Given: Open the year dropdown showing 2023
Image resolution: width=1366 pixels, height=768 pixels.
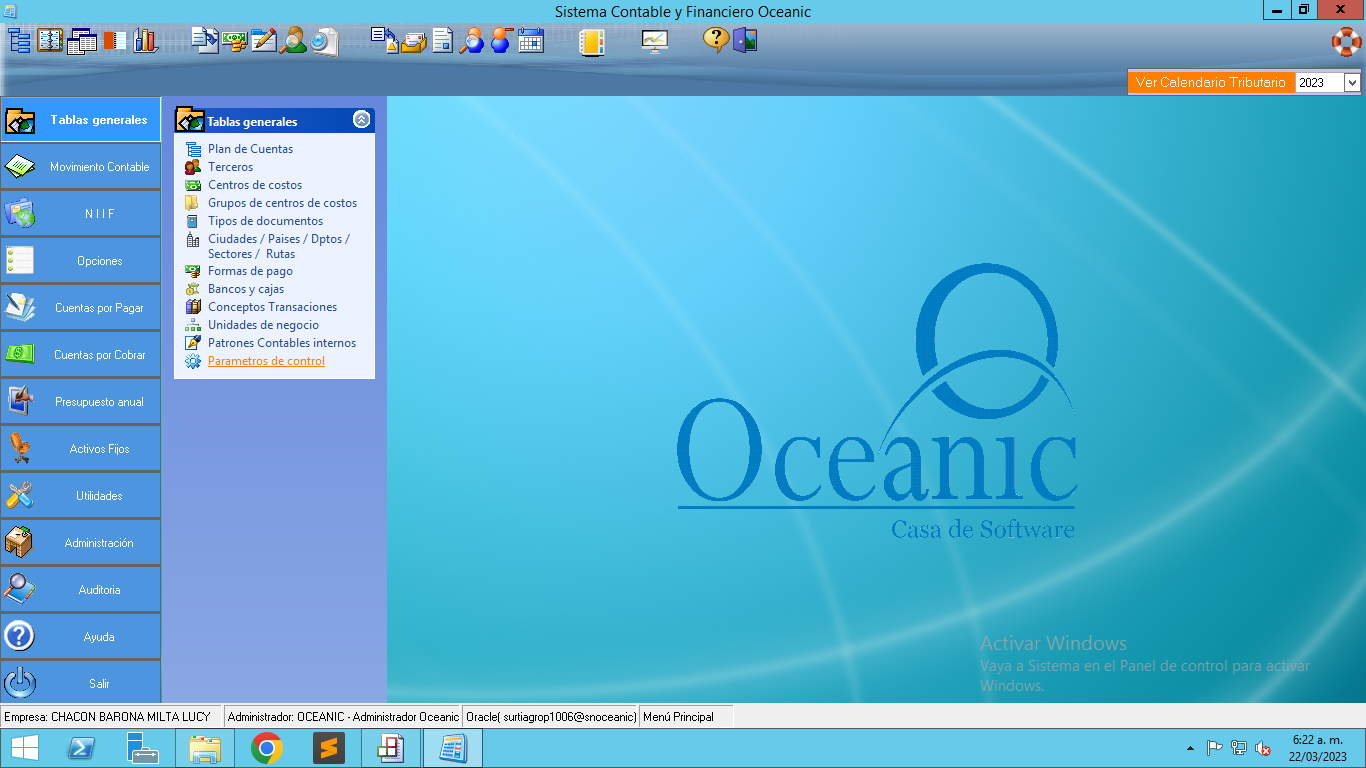Looking at the screenshot, I should coord(1352,83).
